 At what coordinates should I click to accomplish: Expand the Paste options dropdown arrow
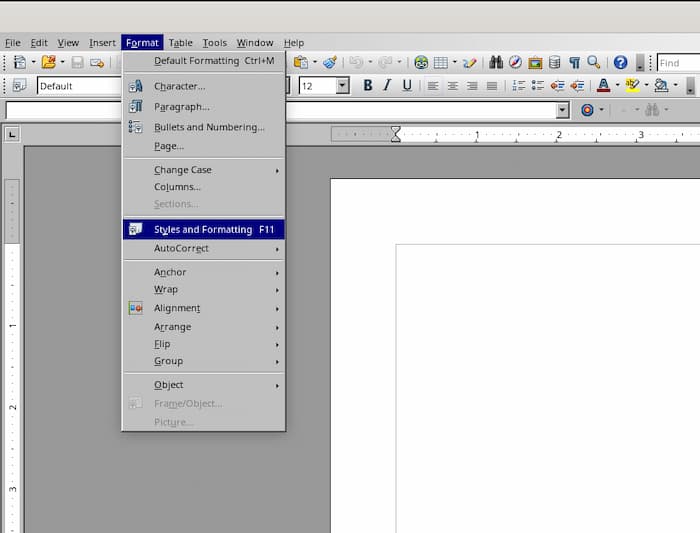pos(315,62)
